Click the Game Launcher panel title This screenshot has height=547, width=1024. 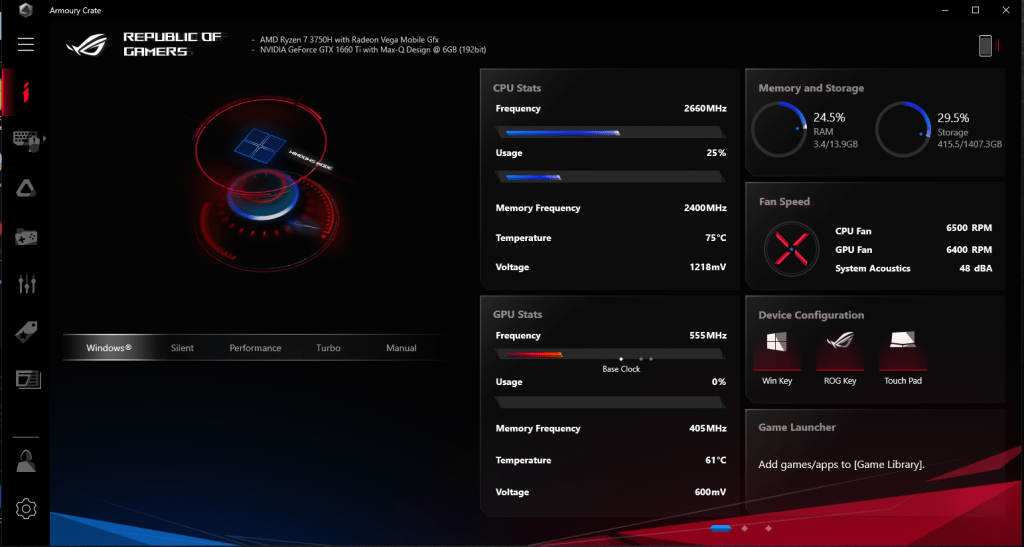point(797,428)
